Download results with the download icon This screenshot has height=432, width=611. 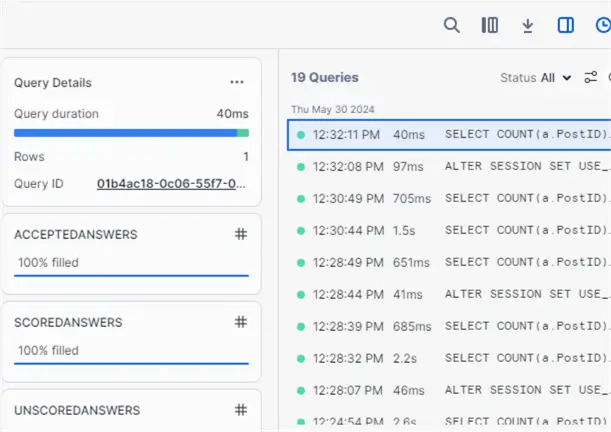point(528,26)
